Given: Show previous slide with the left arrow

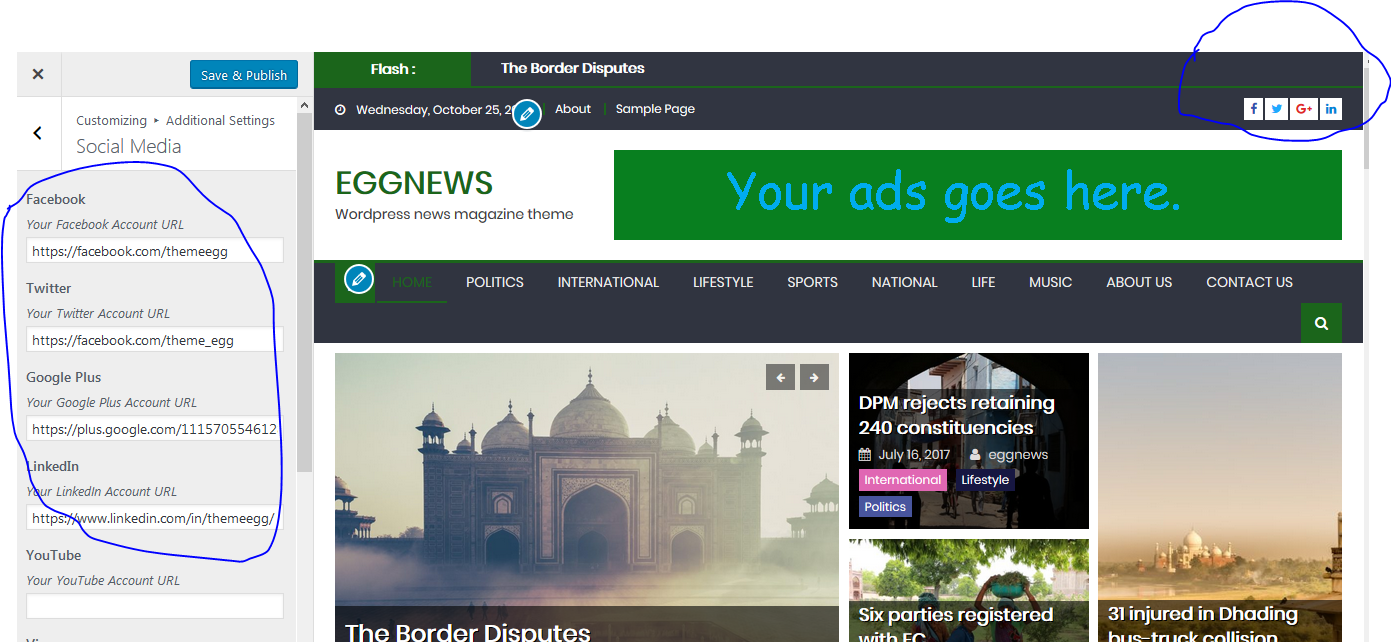Looking at the screenshot, I should [780, 377].
